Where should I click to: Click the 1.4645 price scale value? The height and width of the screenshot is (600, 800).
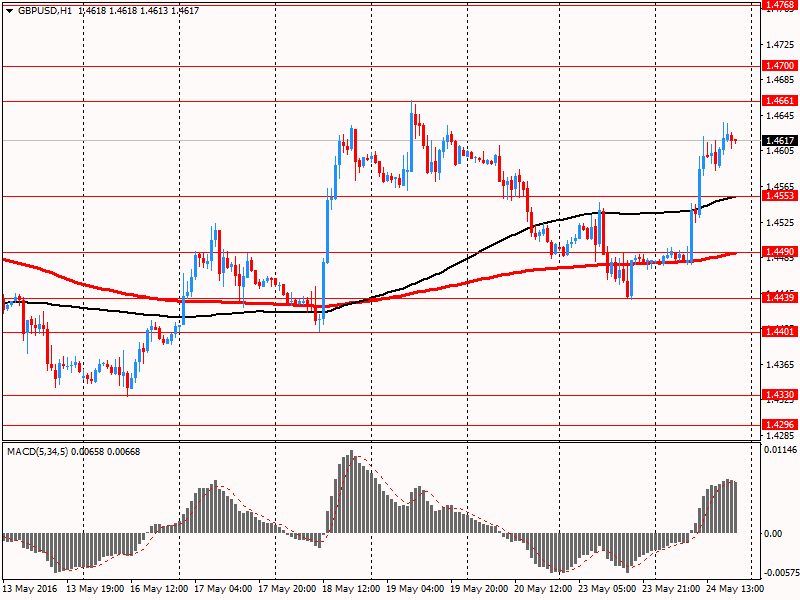tap(780, 116)
